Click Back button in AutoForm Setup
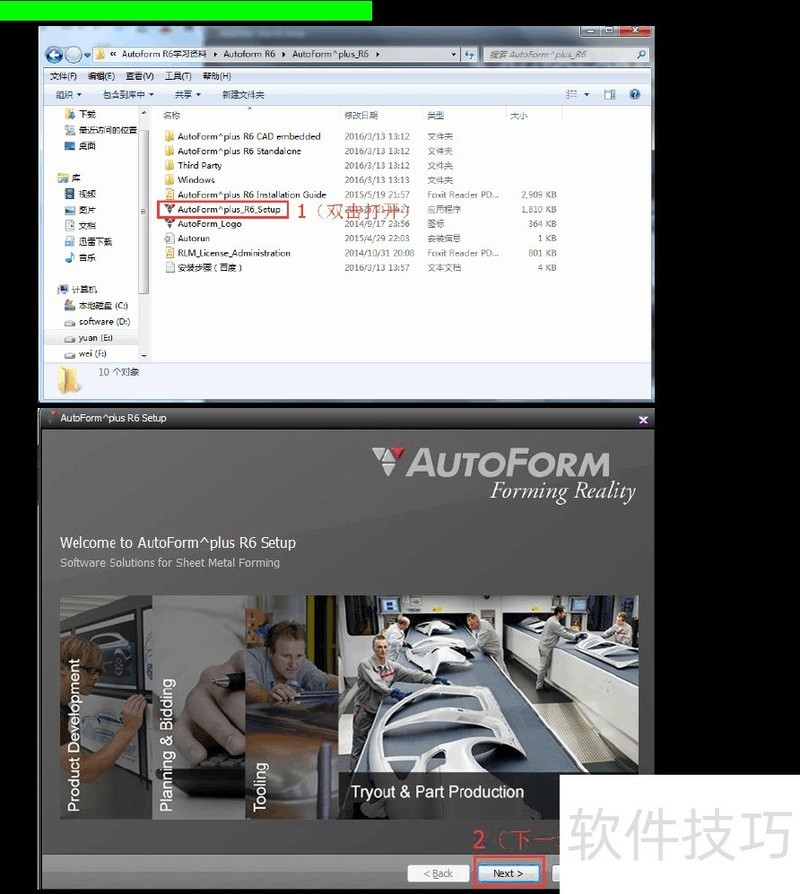 438,873
